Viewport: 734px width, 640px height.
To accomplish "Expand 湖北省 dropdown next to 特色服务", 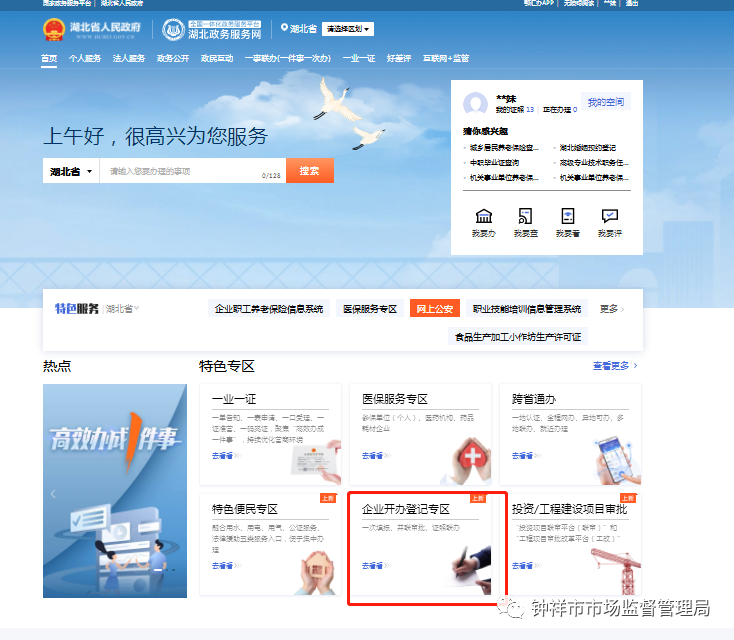I will 122,309.
